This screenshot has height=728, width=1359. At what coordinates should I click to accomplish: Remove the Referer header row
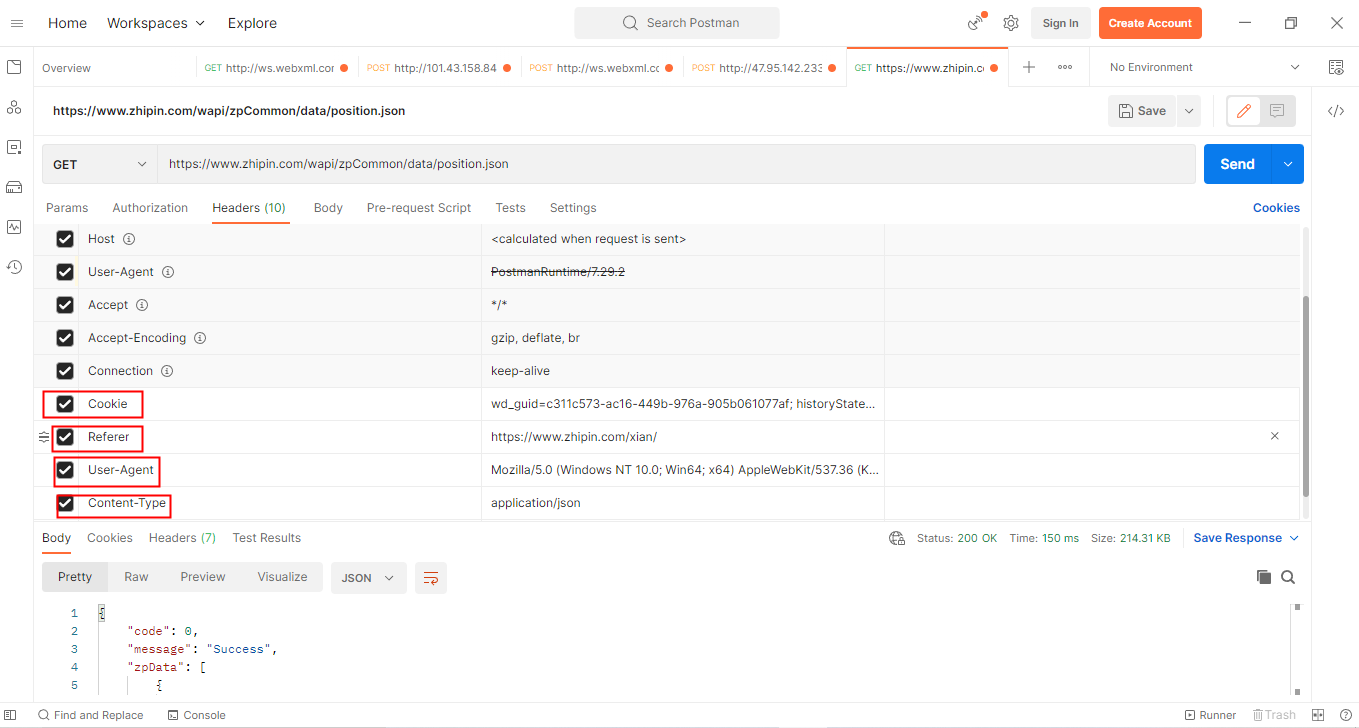click(x=1275, y=437)
